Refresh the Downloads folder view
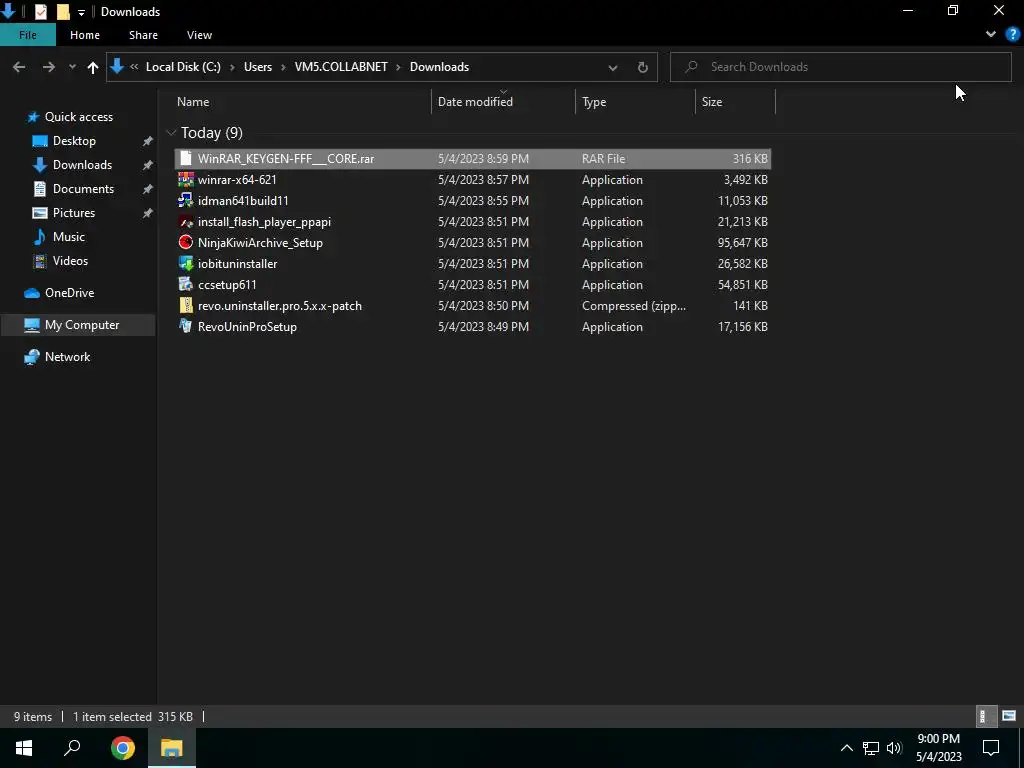This screenshot has width=1024, height=768. pos(643,67)
